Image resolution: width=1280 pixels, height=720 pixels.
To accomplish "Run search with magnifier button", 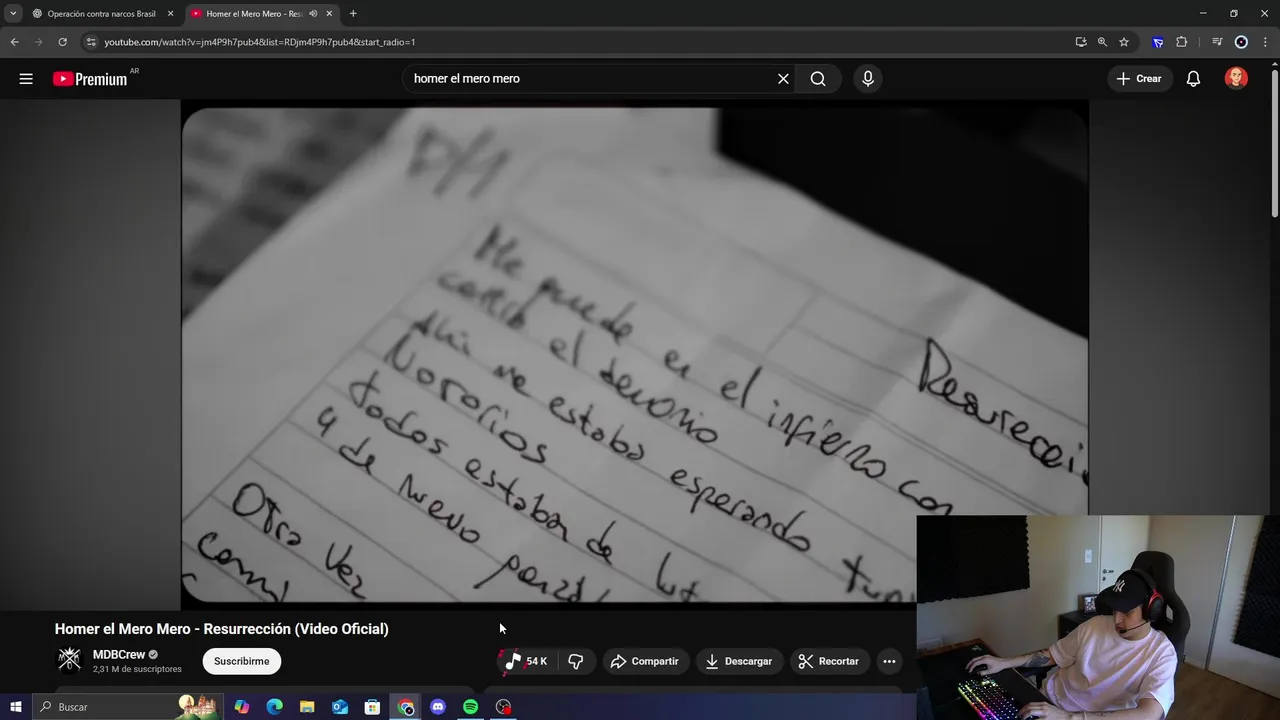I will 818,79.
